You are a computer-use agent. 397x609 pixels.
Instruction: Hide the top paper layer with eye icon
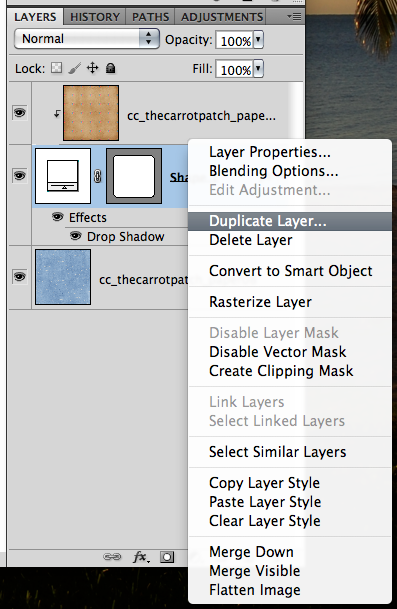[x=19, y=113]
